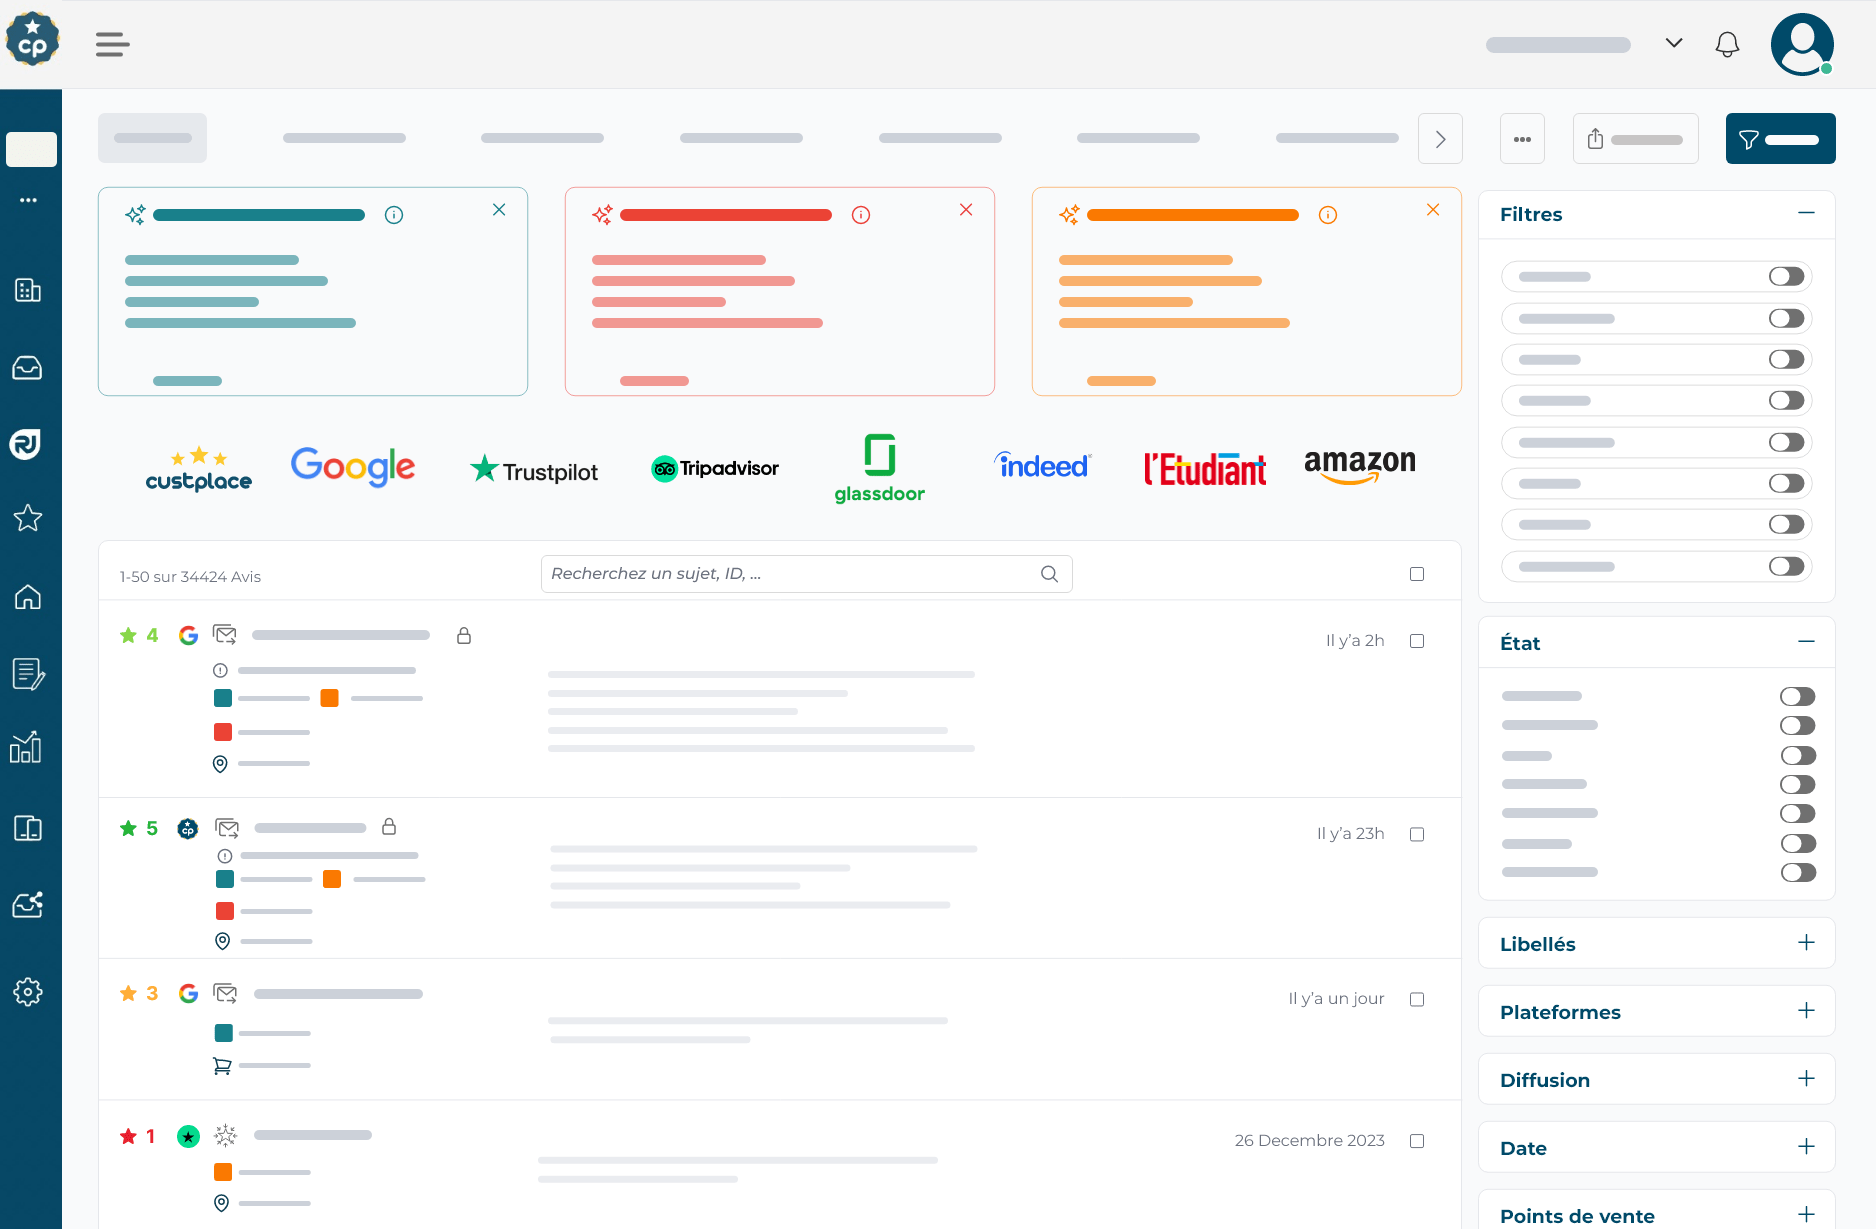Enable the first toggle in Filtres panel
This screenshot has width=1876, height=1229.
pyautogui.click(x=1786, y=277)
